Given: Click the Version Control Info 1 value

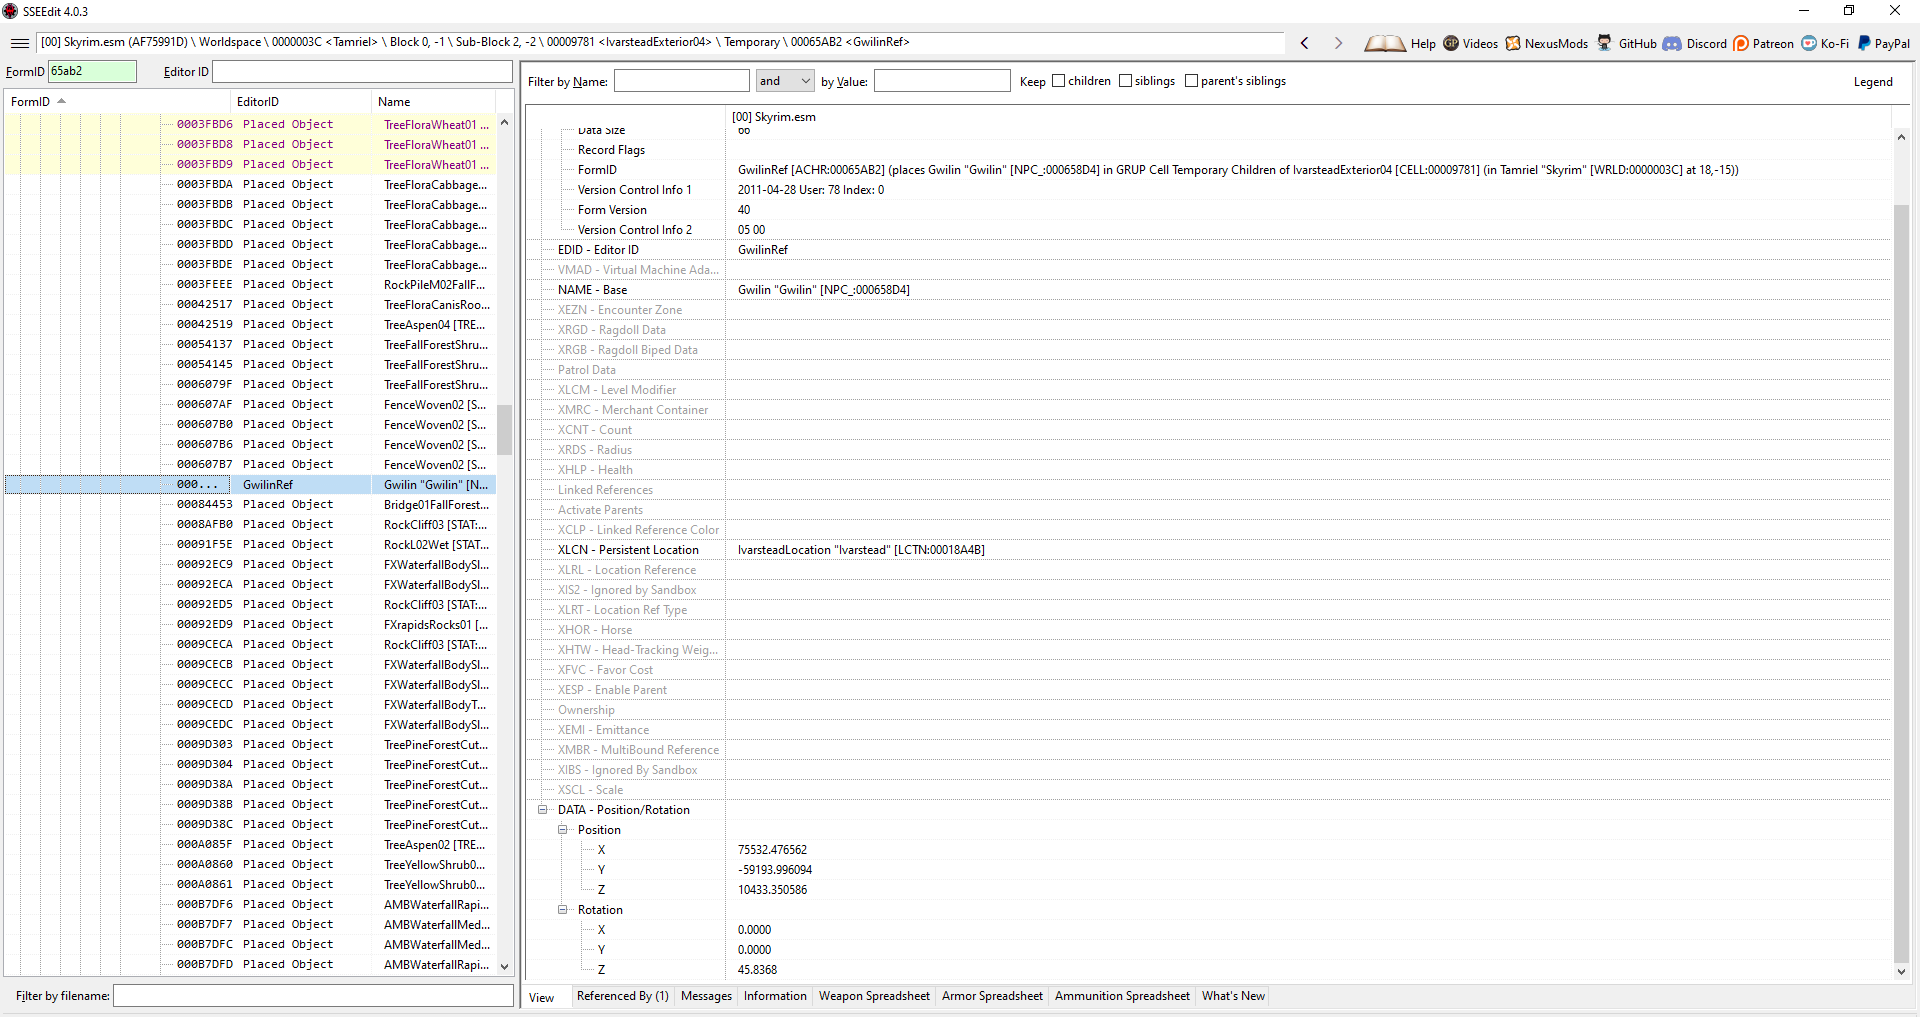Looking at the screenshot, I should (811, 190).
